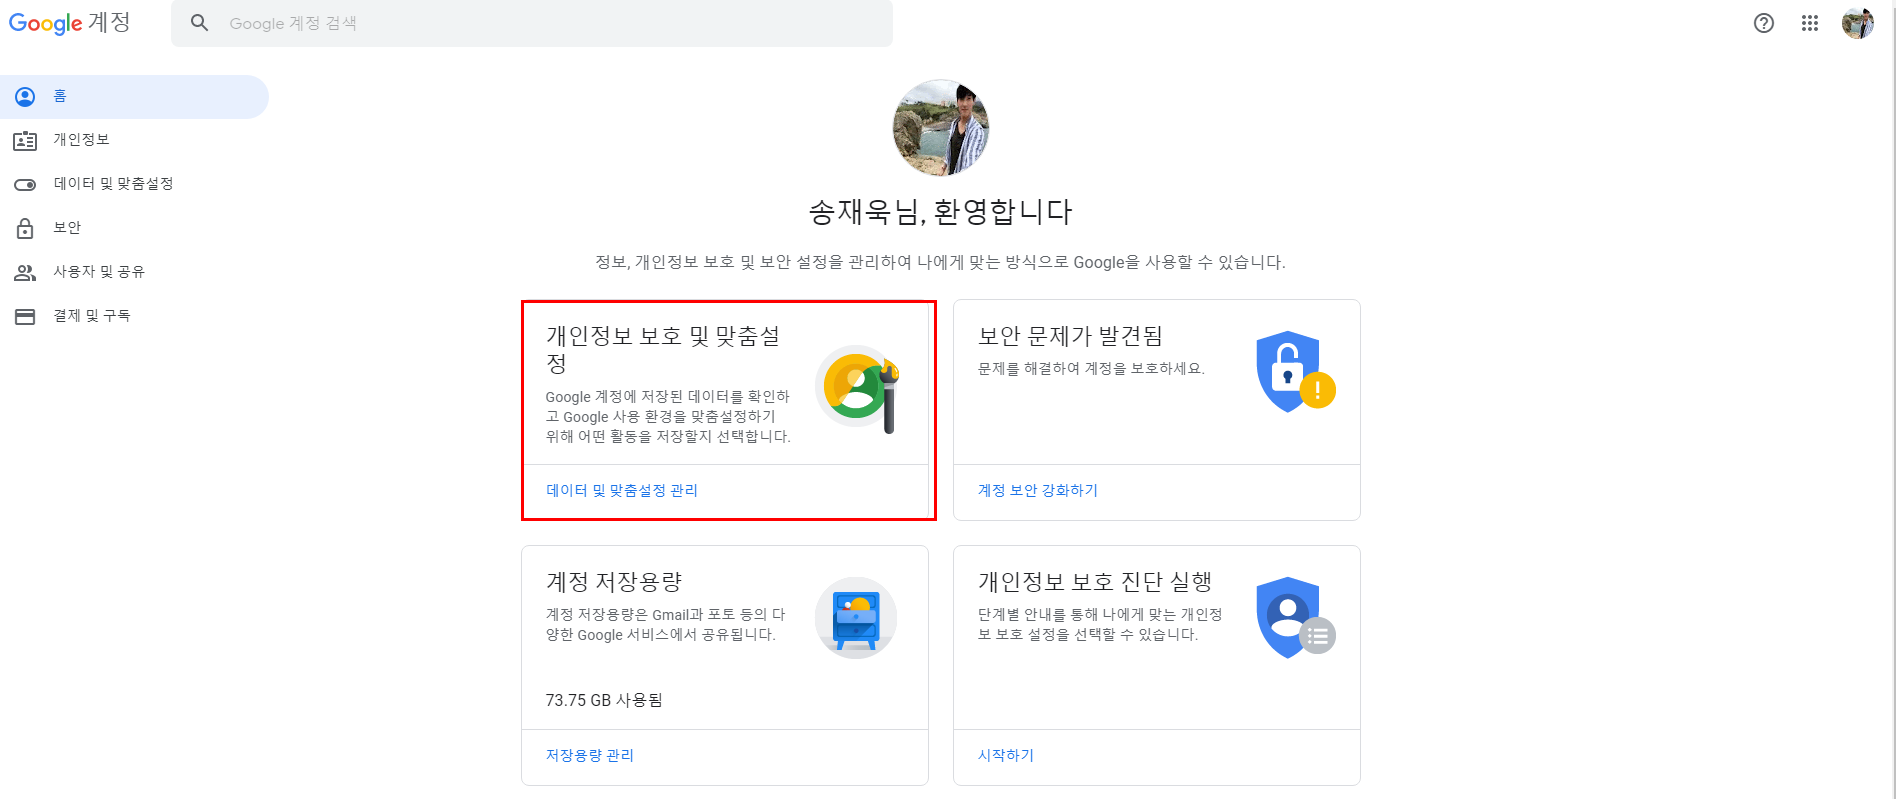The height and width of the screenshot is (799, 1896).
Task: Click 저장용량 관리 link
Action: click(590, 755)
